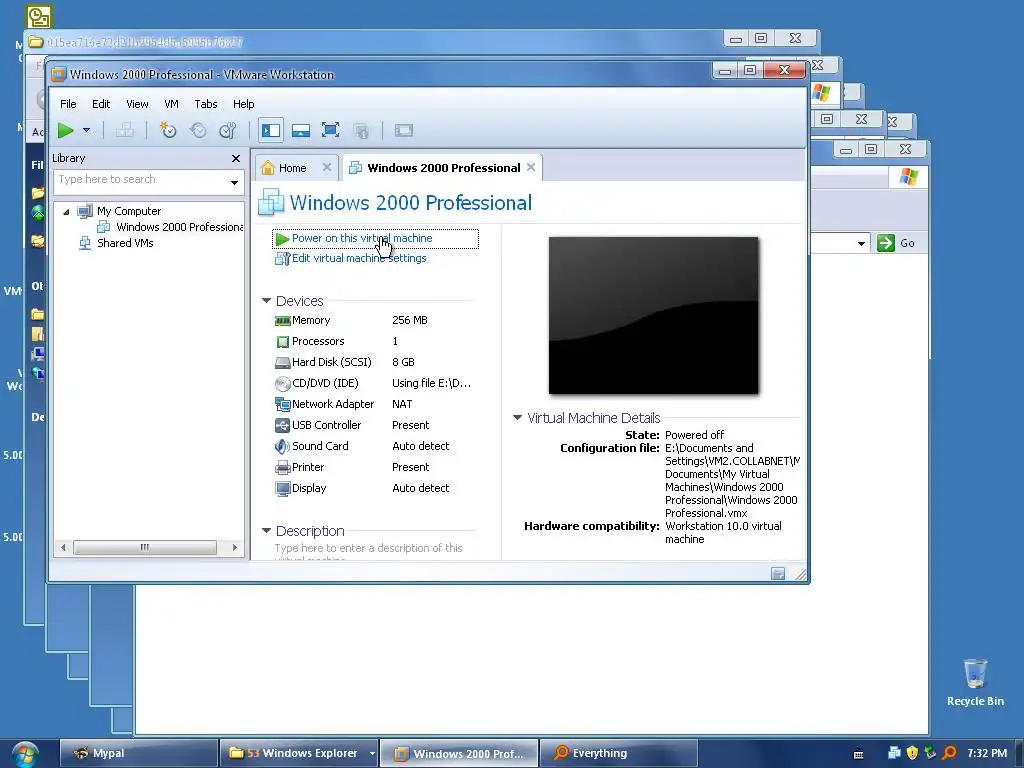Screen dimensions: 1024x768
Task: Open the Edit menu
Action: [x=101, y=104]
